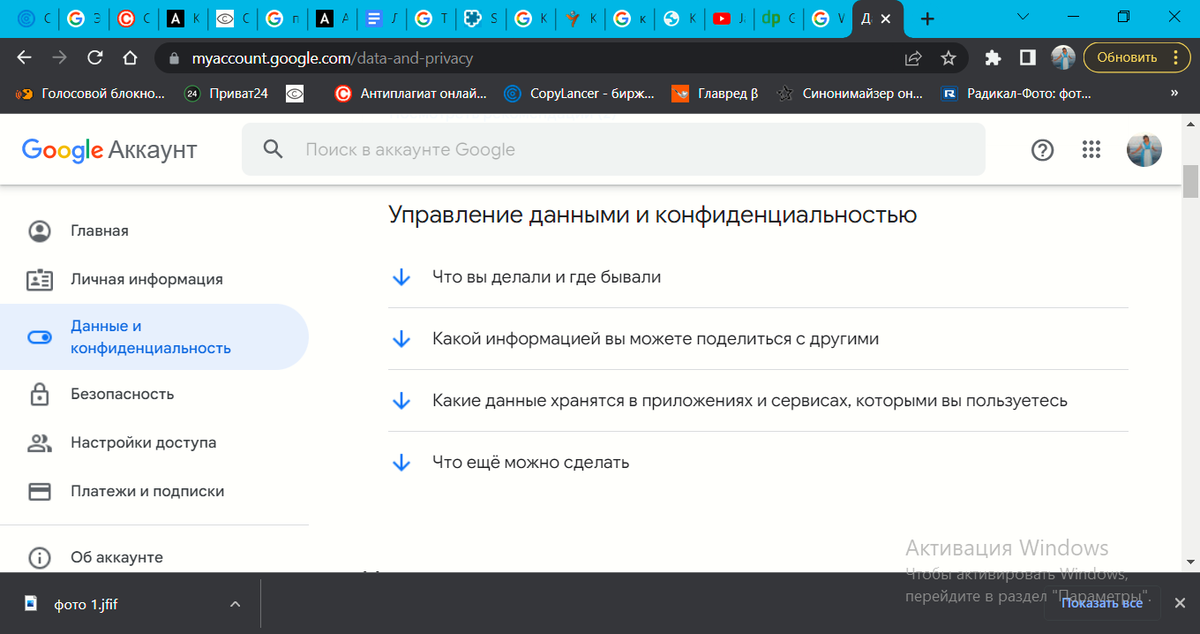Close the active tab with X
This screenshot has width=1200, height=634.
[x=886, y=18]
